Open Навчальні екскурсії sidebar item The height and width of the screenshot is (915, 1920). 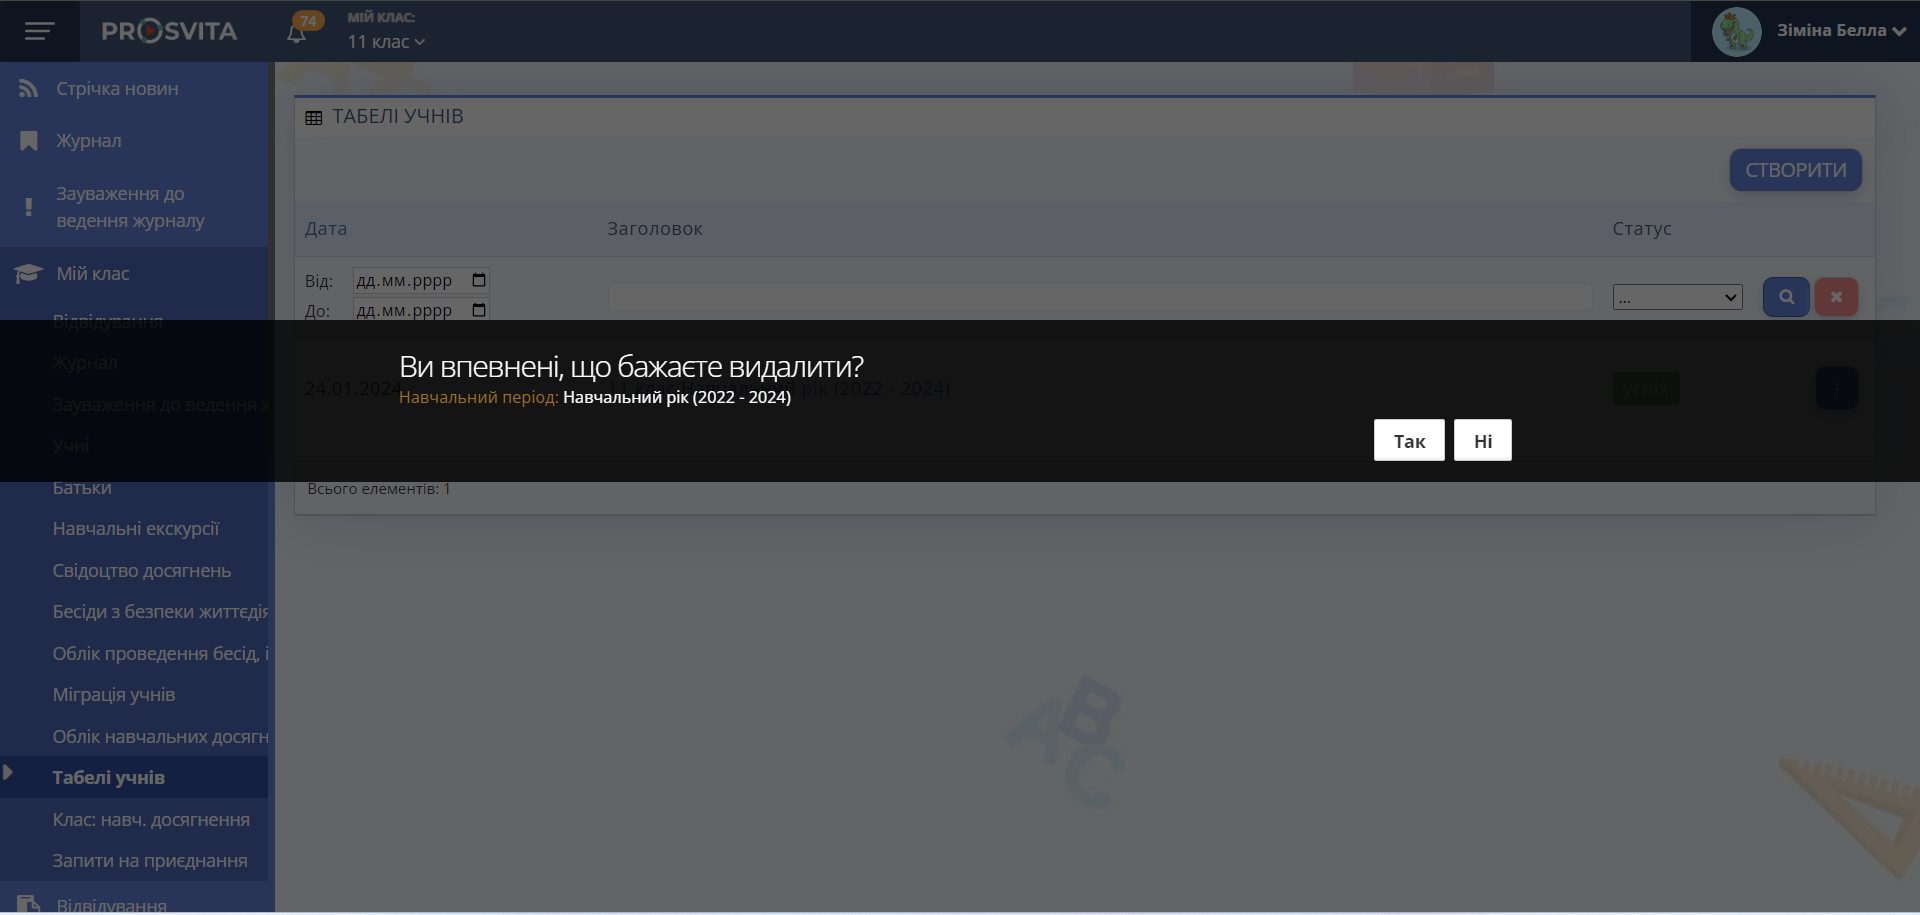pos(136,529)
